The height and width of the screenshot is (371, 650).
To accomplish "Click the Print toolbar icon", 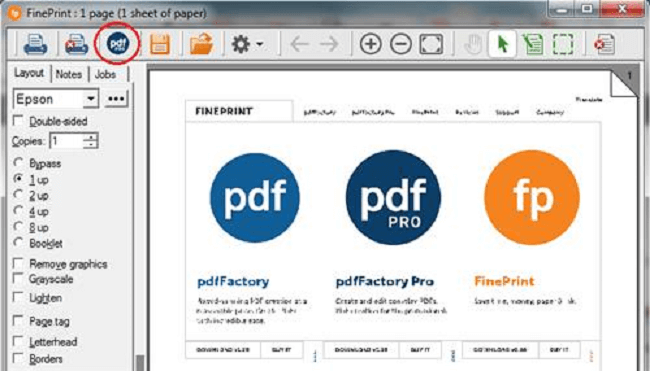I will tap(35, 44).
